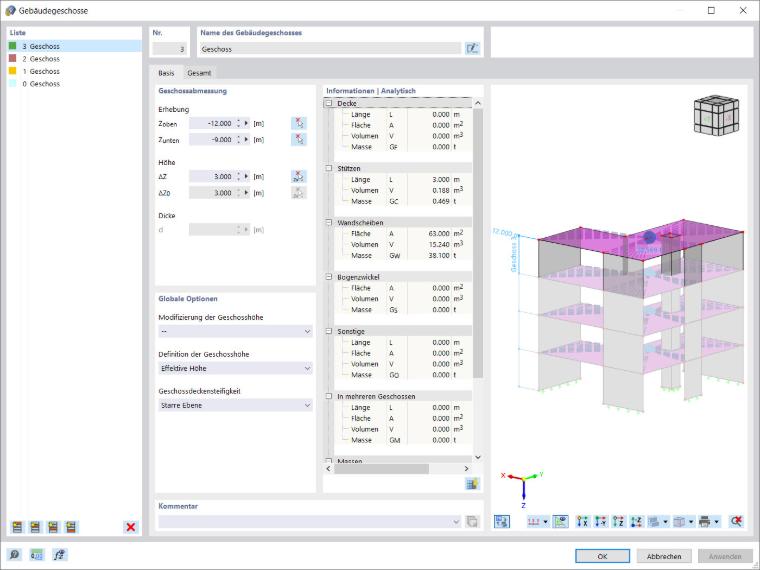Screen dimensions: 760x570
Task: Reset preview zoom with red X magnifier
Action: coord(737,522)
